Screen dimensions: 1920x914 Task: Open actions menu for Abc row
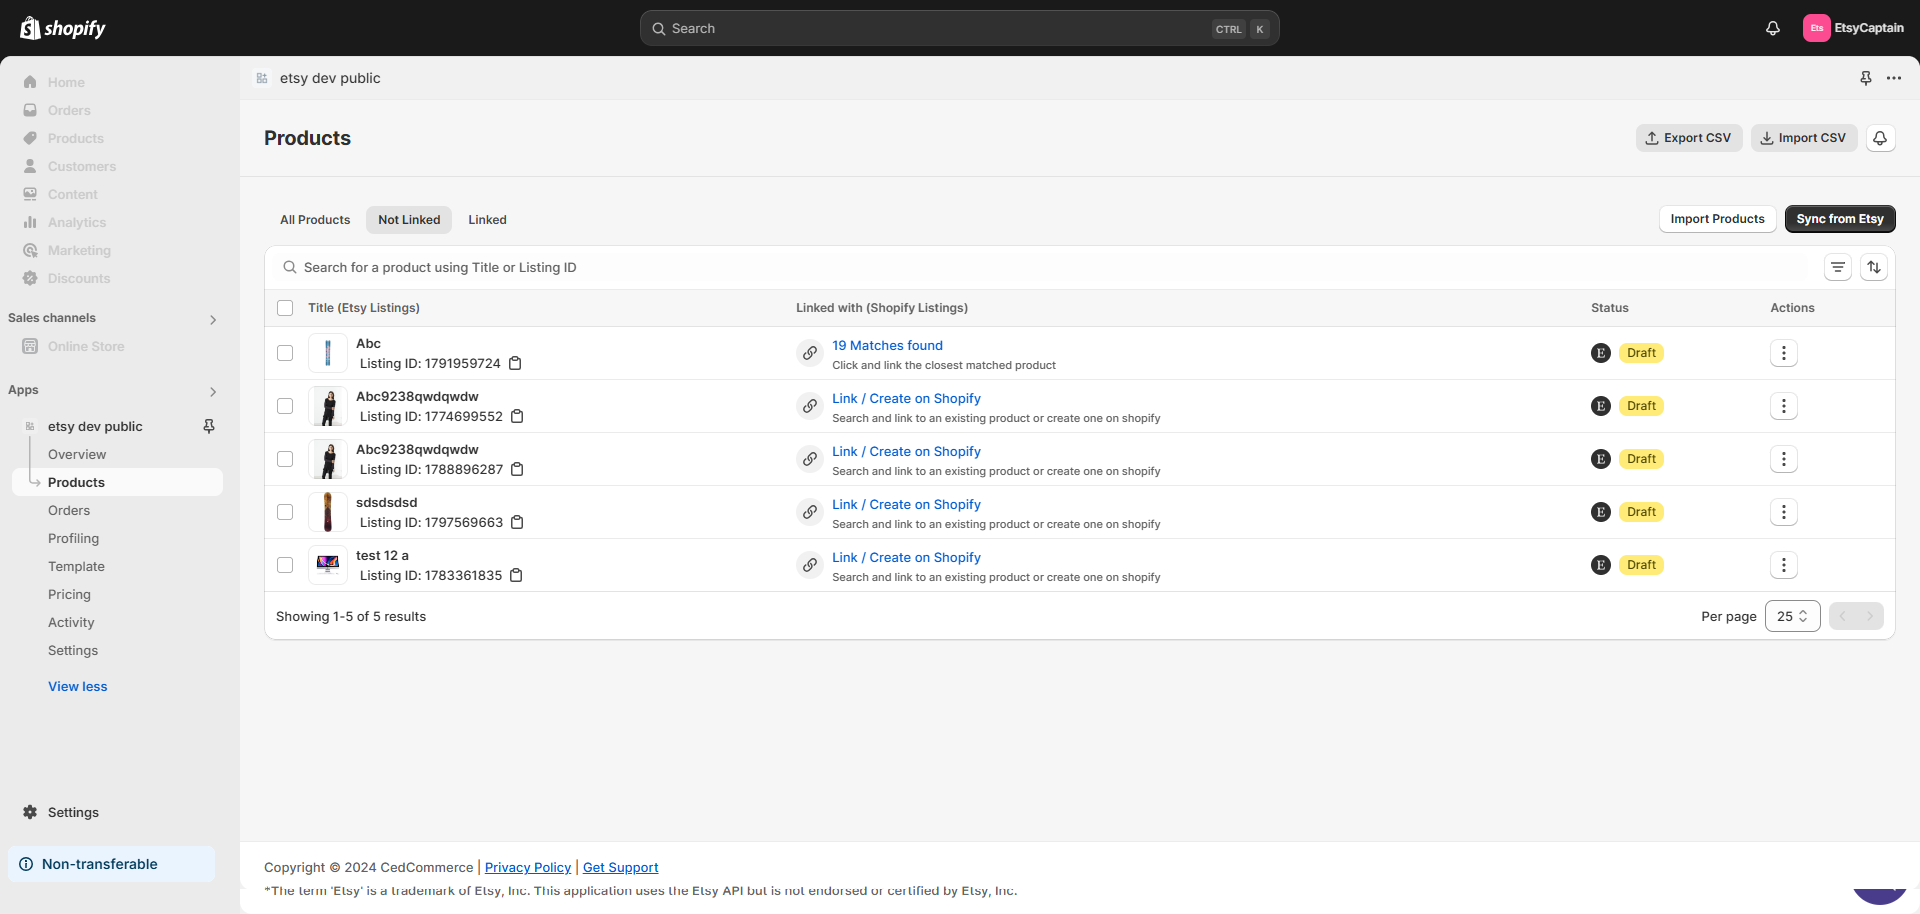coord(1784,353)
